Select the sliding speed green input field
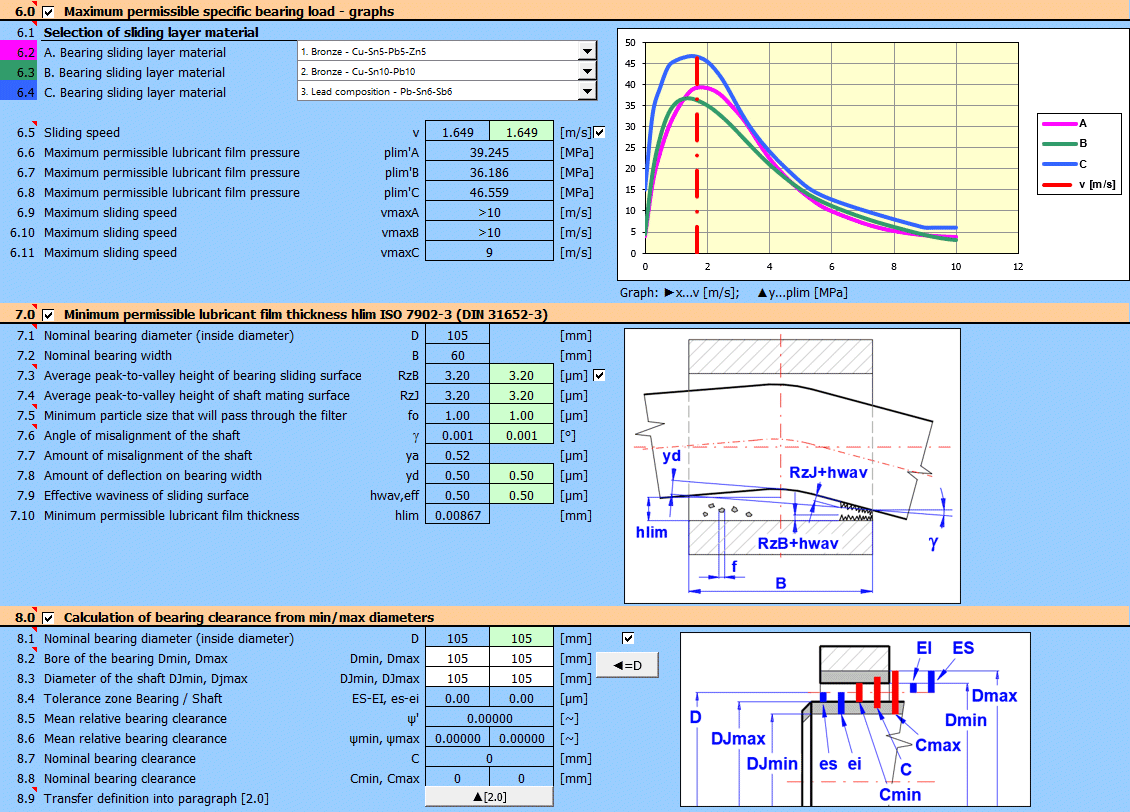The image size is (1130, 812). point(521,133)
